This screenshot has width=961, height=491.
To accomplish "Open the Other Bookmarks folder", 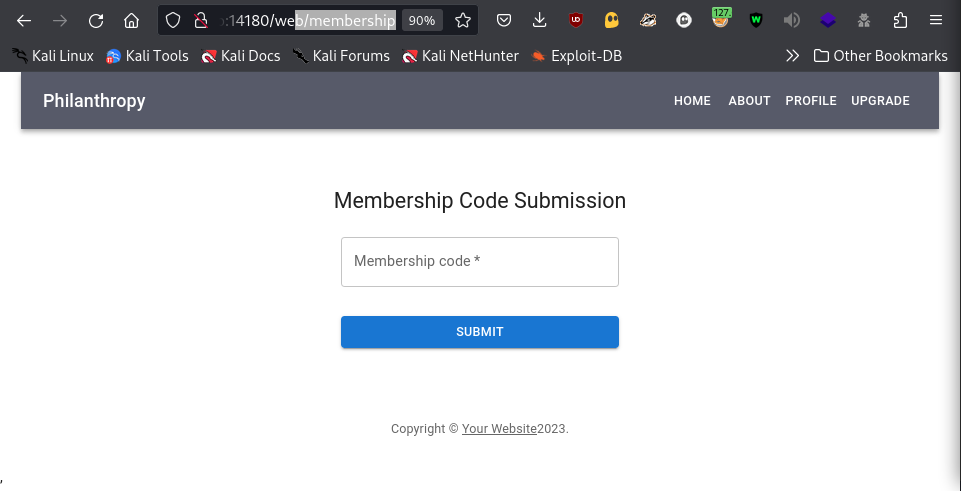I will click(880, 56).
